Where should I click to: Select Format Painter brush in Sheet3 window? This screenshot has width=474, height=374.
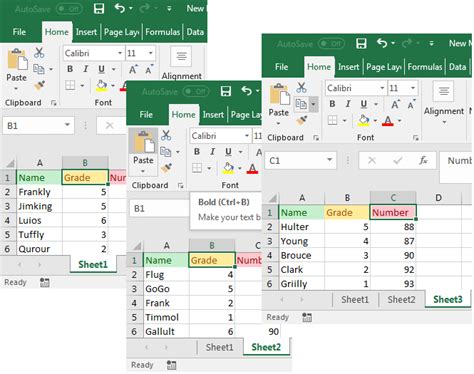tap(302, 120)
